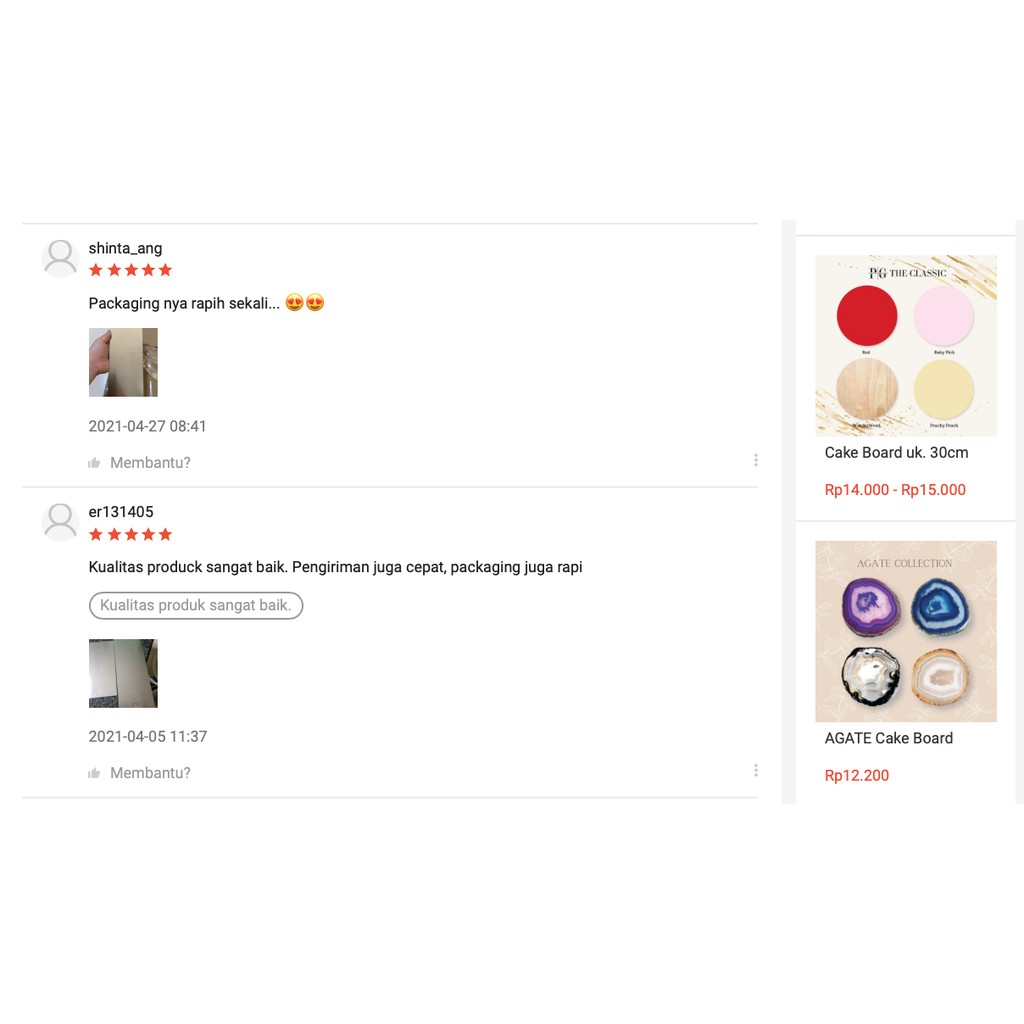The image size is (1024, 1024).
Task: Click Membantu? under er131405's review
Action: (x=150, y=773)
